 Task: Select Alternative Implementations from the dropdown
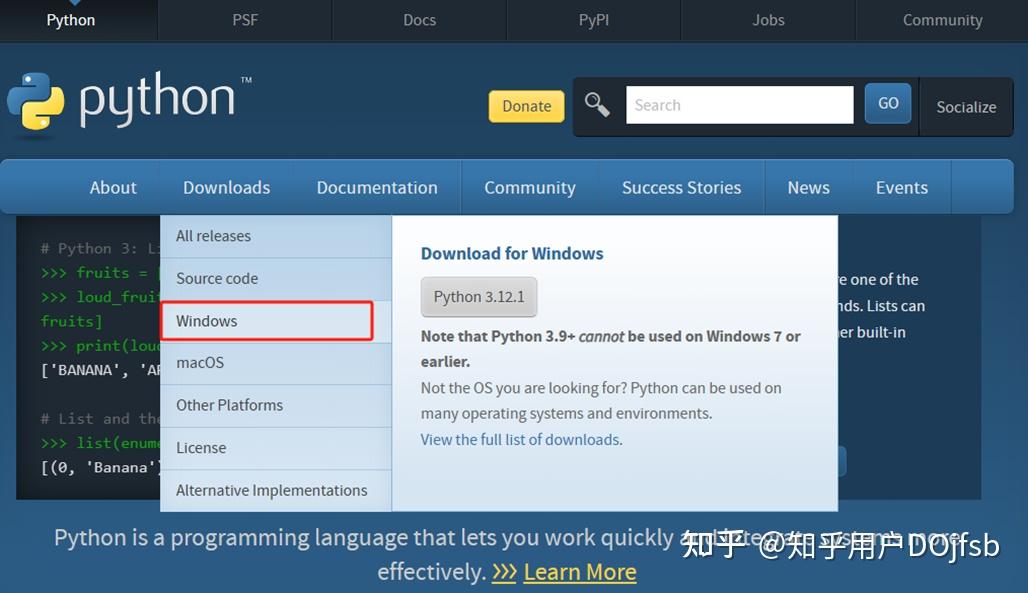(x=271, y=490)
